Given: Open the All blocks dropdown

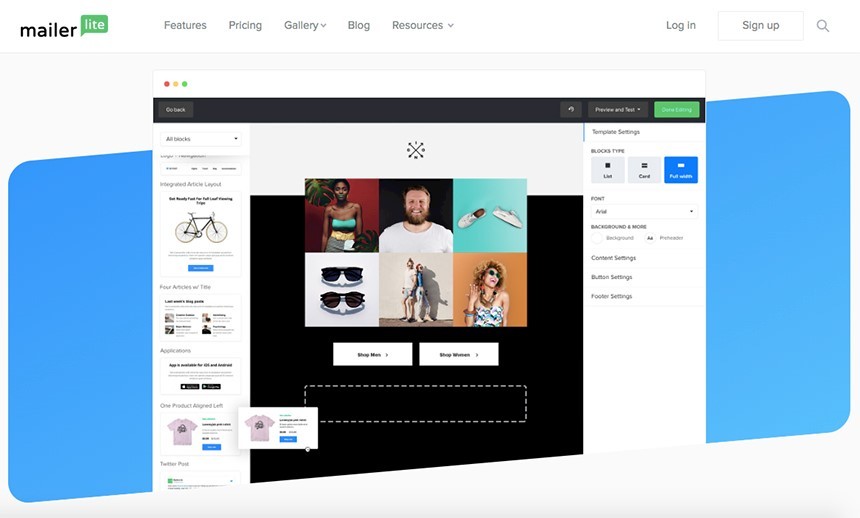Looking at the screenshot, I should (x=202, y=139).
